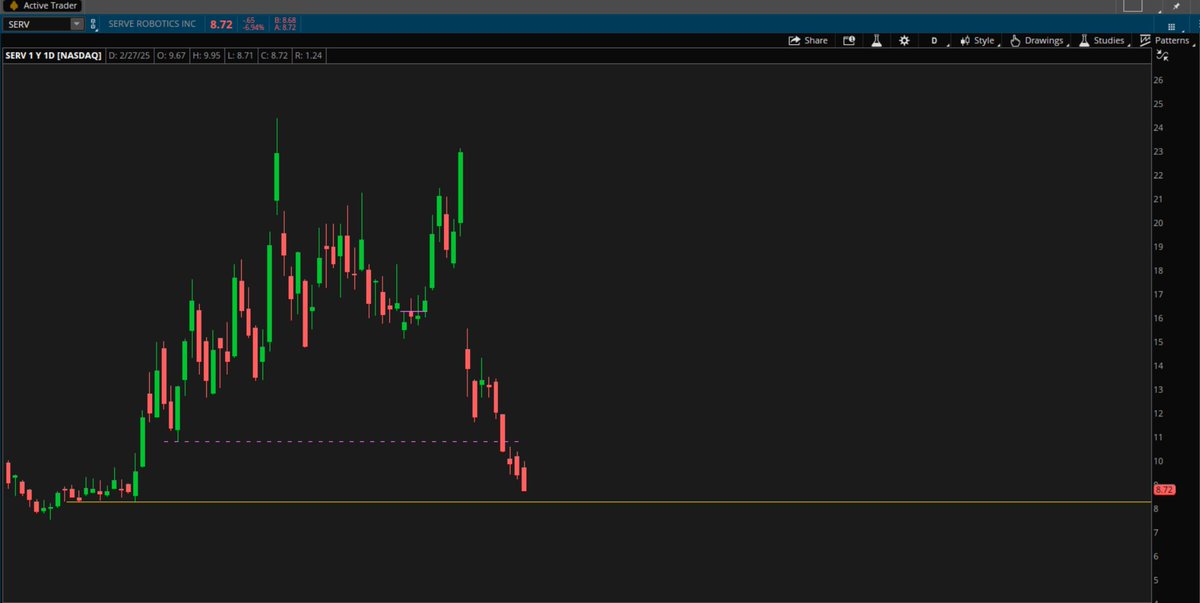Viewport: 1200px width, 603px height.
Task: Click the SERV symbol input field
Action: [x=36, y=23]
